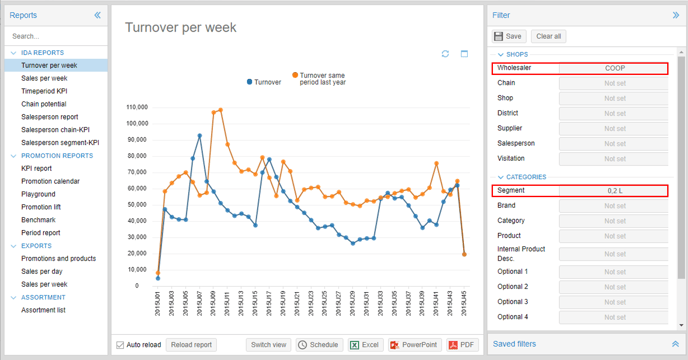Open the Salesperson chain-KPI report
Image resolution: width=688 pixels, height=360 pixels.
click(55, 130)
